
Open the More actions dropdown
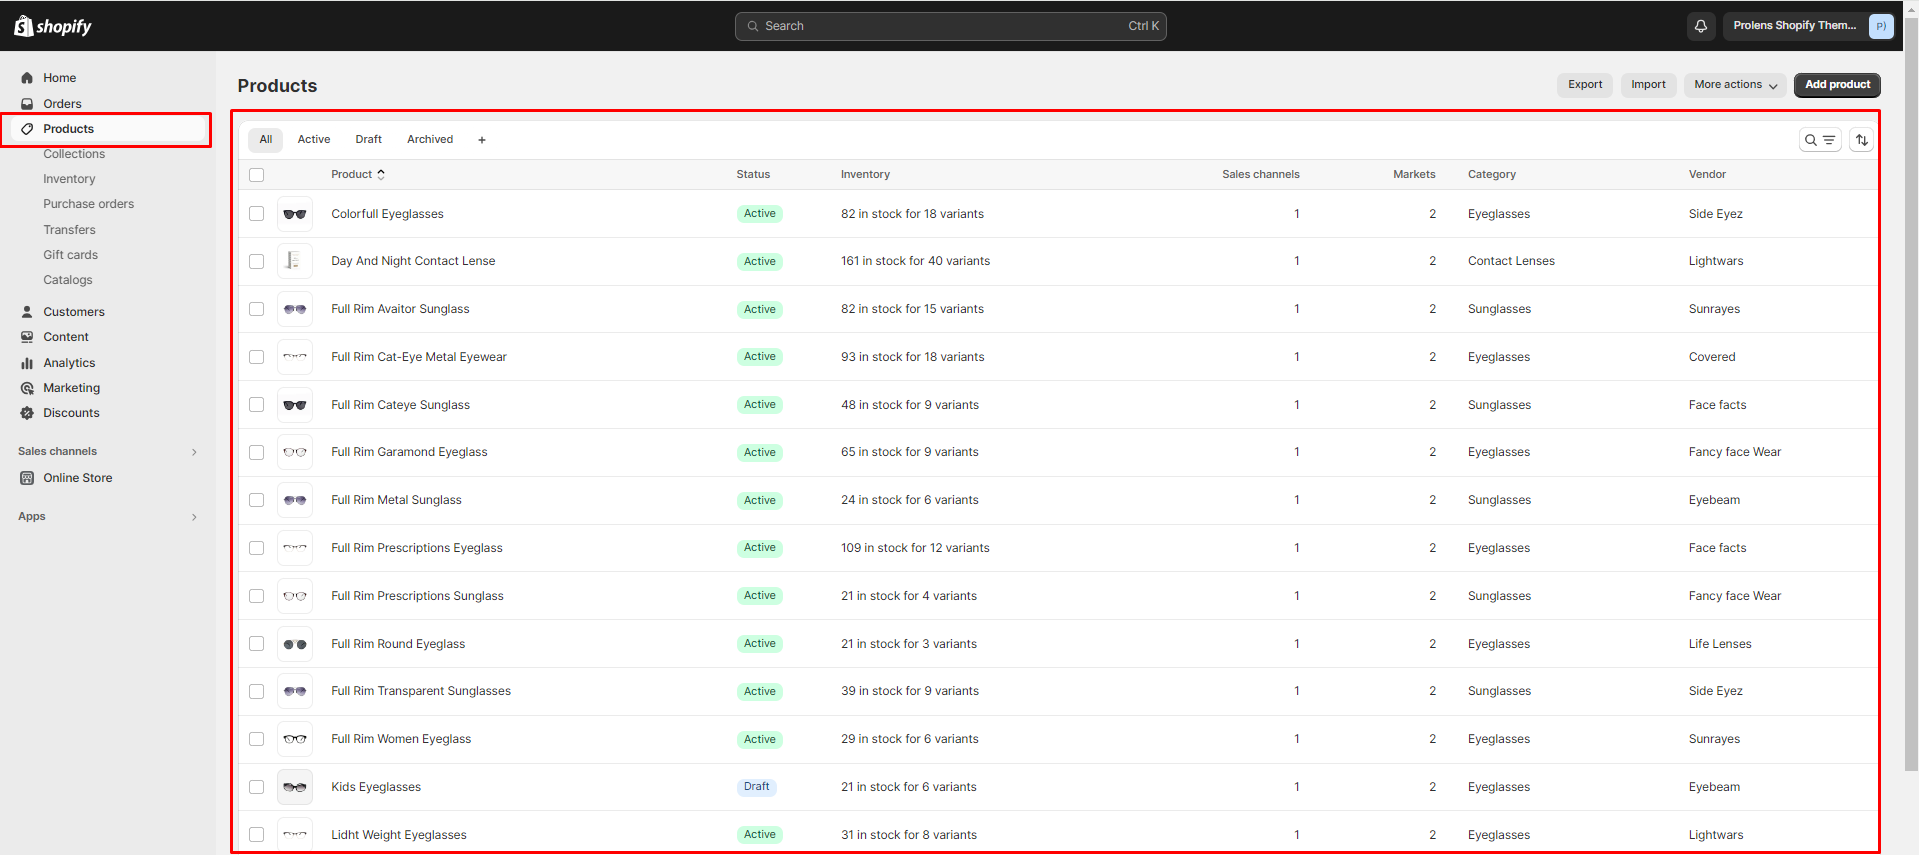[x=1734, y=85]
